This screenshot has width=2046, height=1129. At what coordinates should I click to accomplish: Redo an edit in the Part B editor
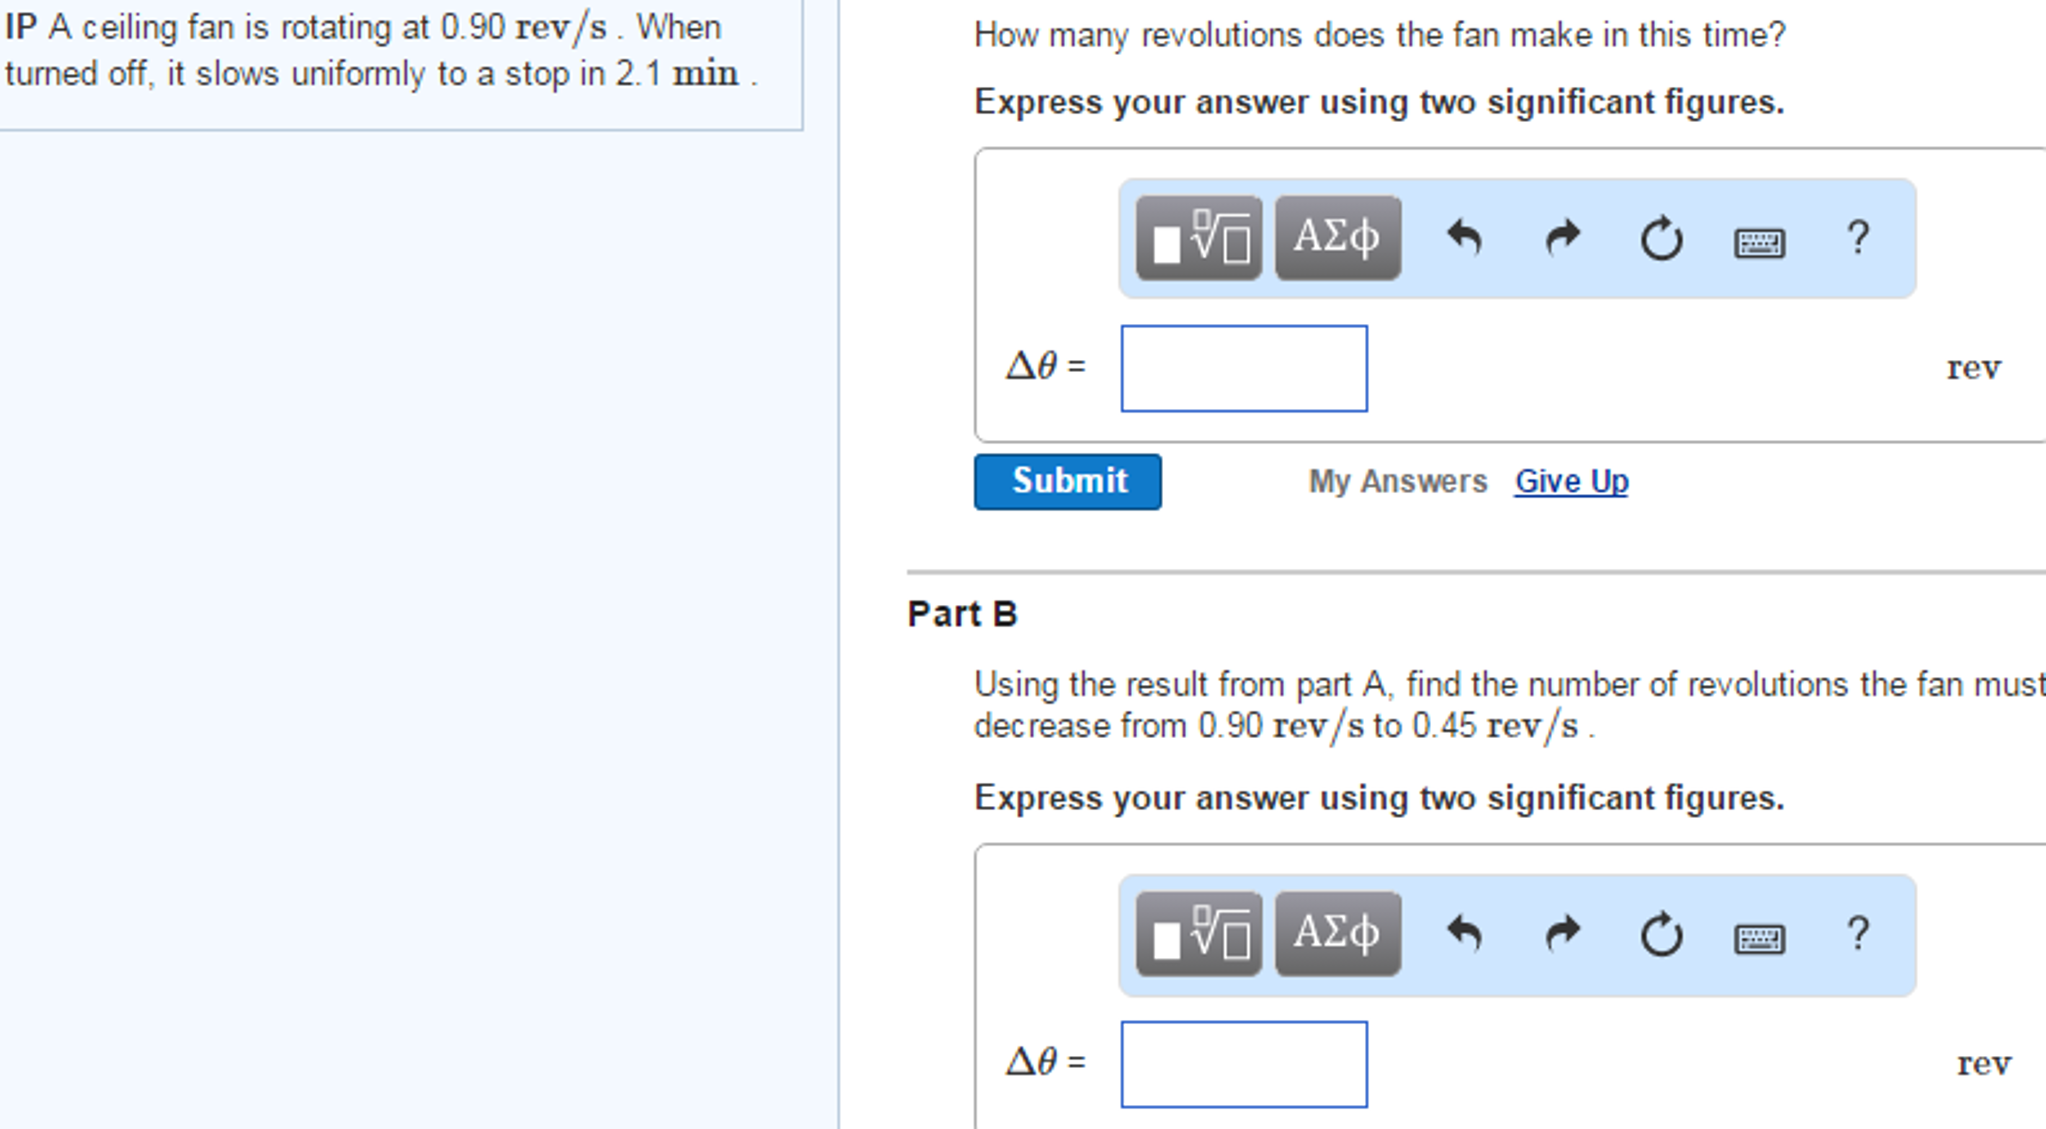point(1560,933)
